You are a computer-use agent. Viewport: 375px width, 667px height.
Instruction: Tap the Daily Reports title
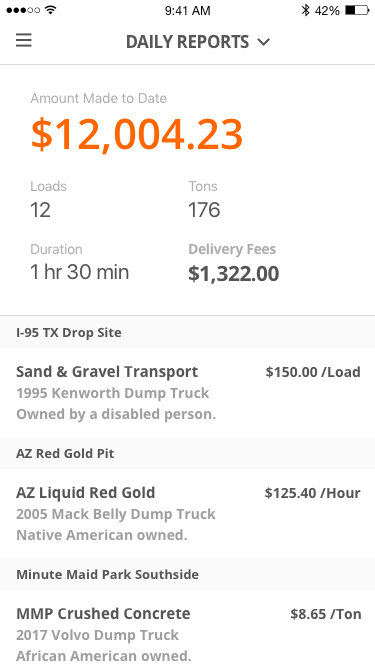tap(188, 42)
